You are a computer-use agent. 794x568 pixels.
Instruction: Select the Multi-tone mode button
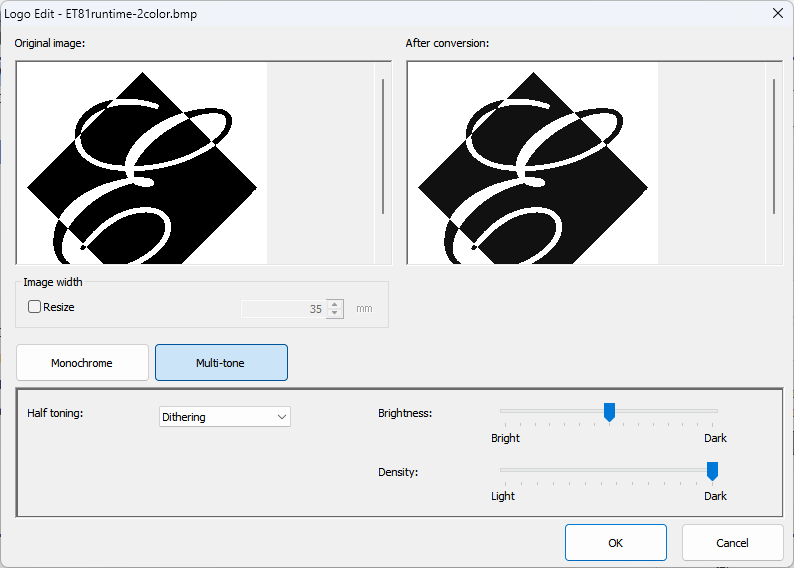221,363
